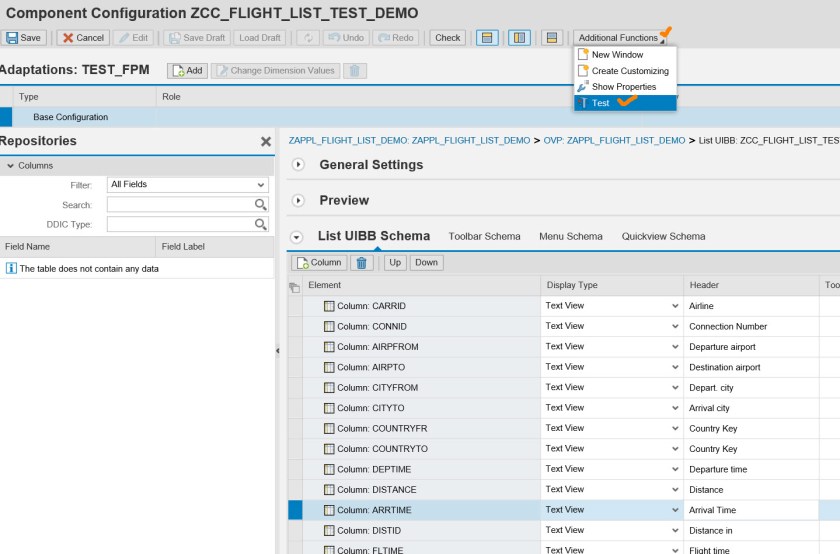The image size is (840, 554).
Task: Toggle the first layout view icon
Action: point(487,38)
